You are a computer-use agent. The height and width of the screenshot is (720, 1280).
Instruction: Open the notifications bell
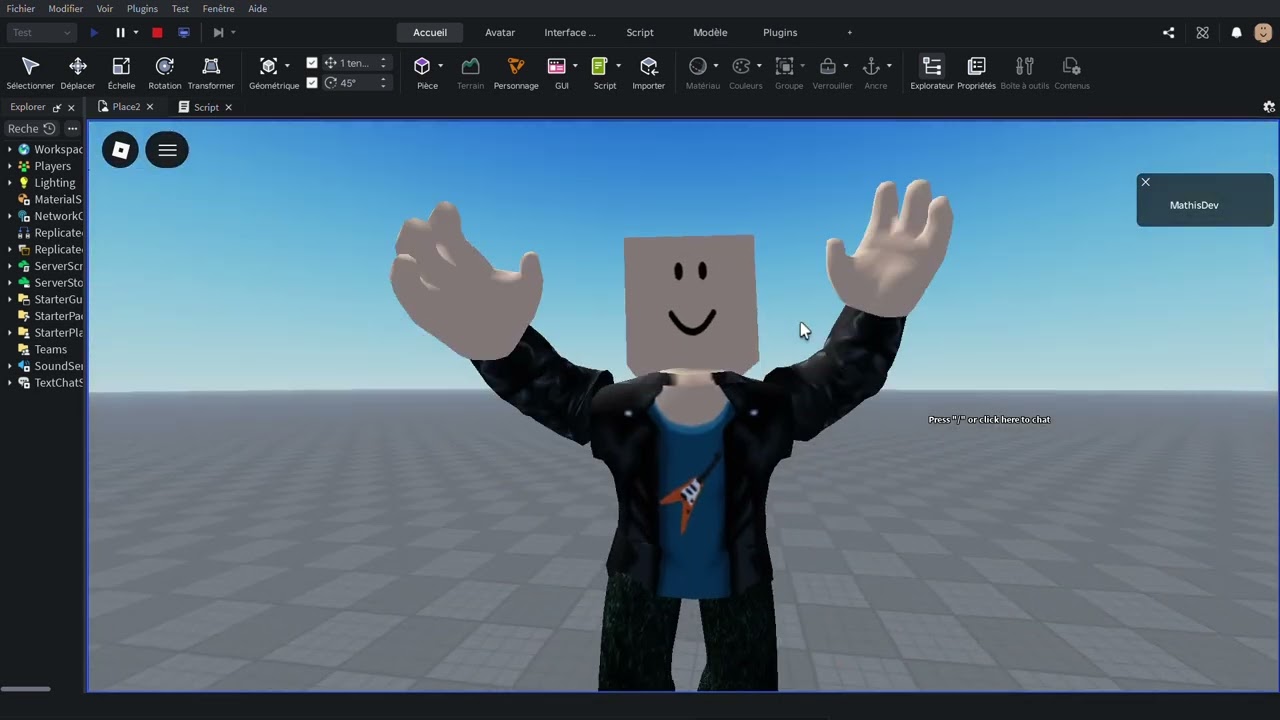click(x=1236, y=32)
